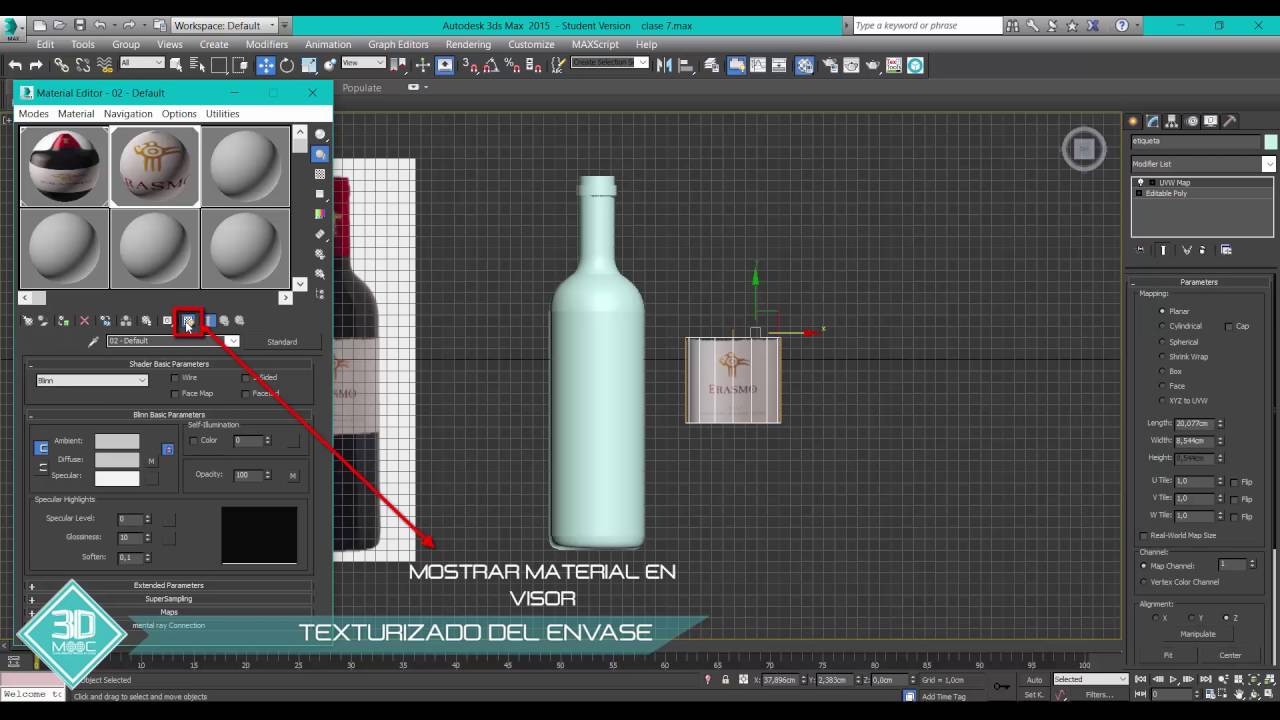Activate Select and Move tool
Viewport: 1280px width, 720px height.
point(265,65)
